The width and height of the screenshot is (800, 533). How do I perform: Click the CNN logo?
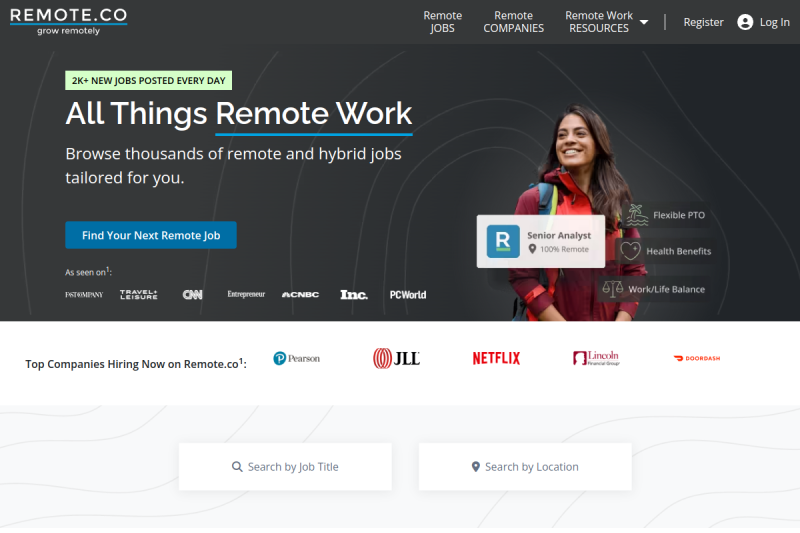click(x=192, y=294)
